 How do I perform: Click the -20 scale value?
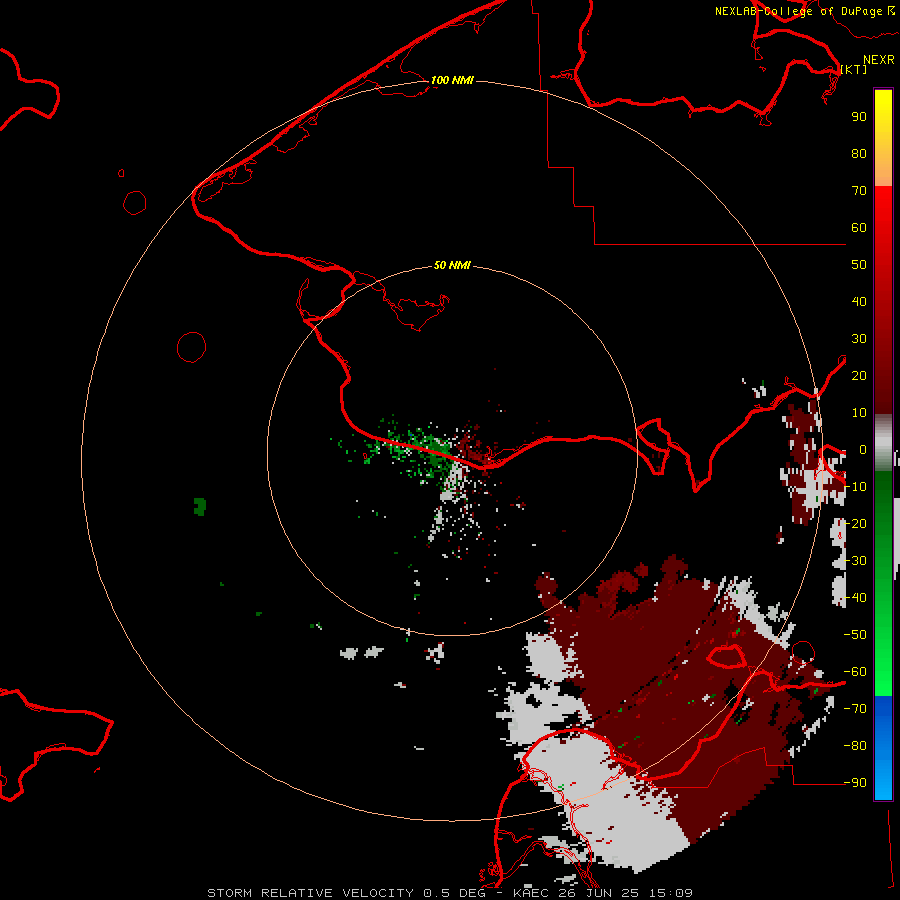point(855,523)
